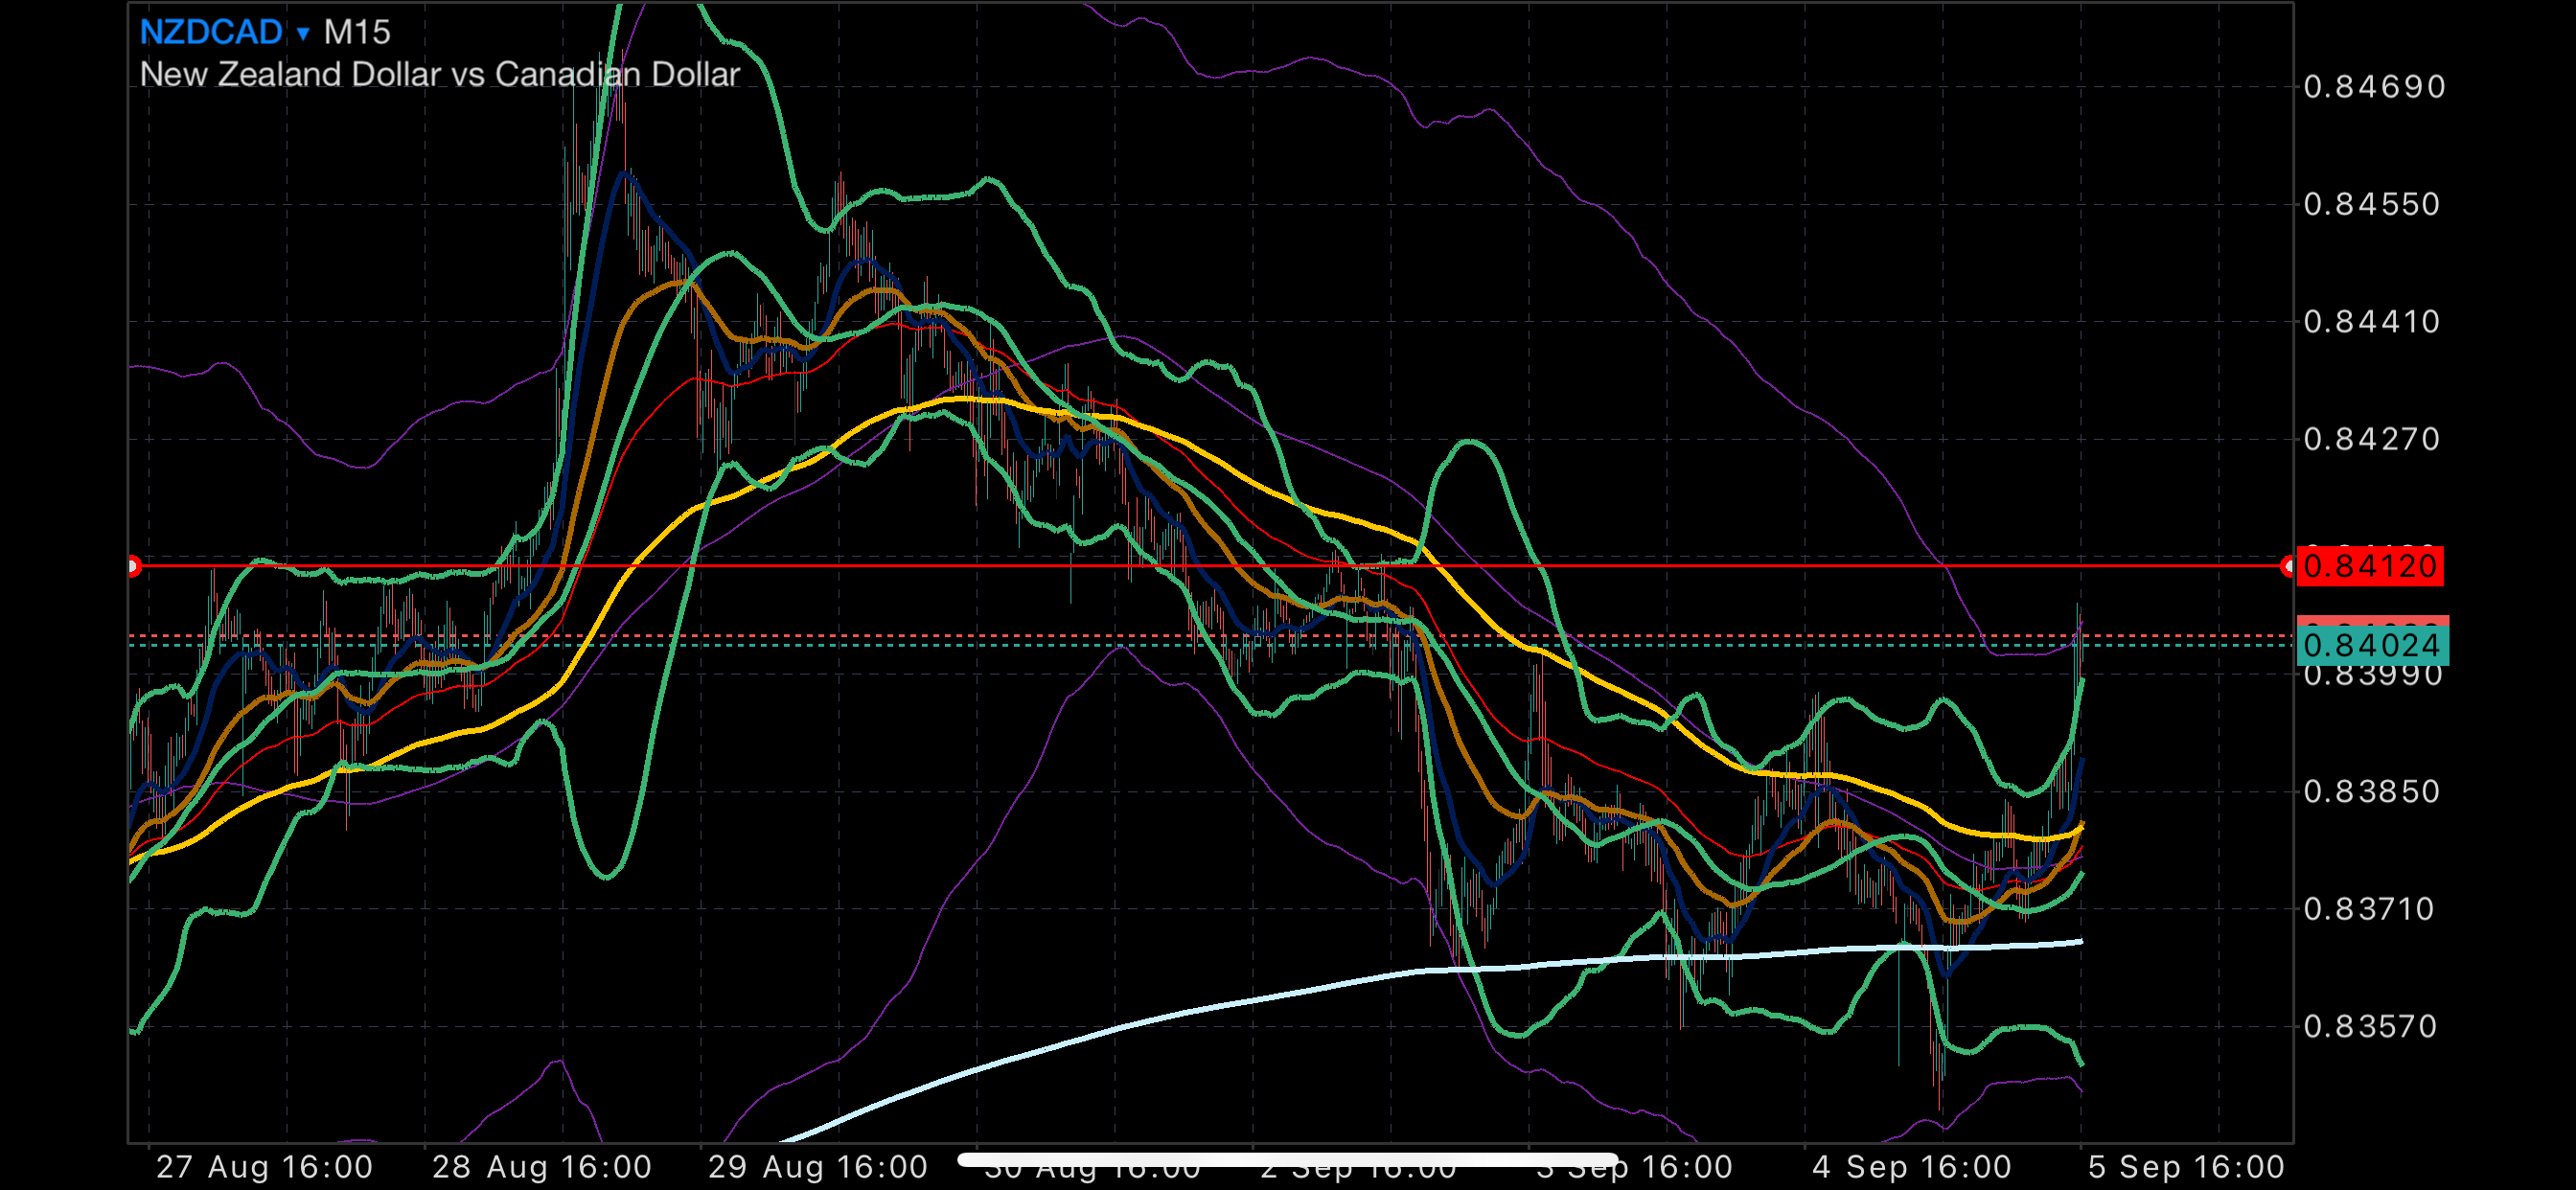The height and width of the screenshot is (1190, 2576).
Task: Select the red 0.84120 price tag
Action: [2369, 567]
